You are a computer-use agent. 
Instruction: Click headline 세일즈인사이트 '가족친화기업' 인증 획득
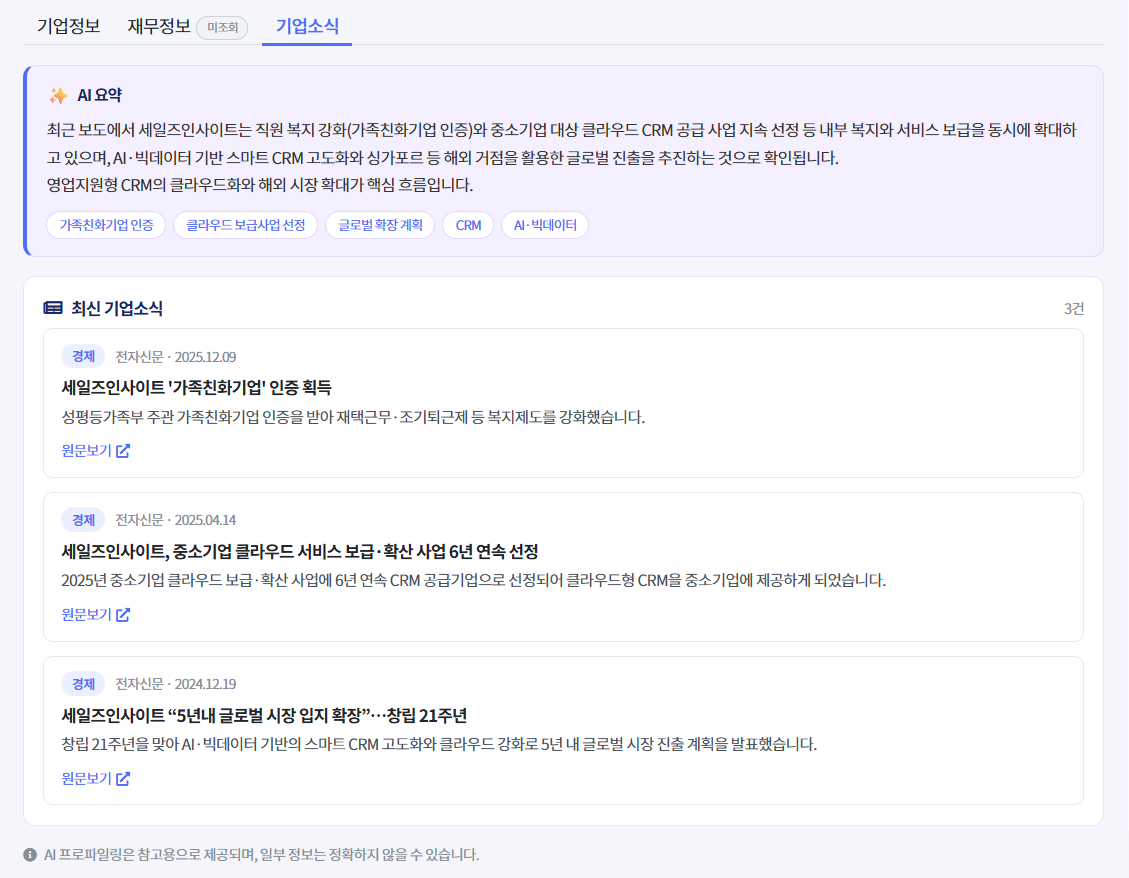(x=197, y=388)
